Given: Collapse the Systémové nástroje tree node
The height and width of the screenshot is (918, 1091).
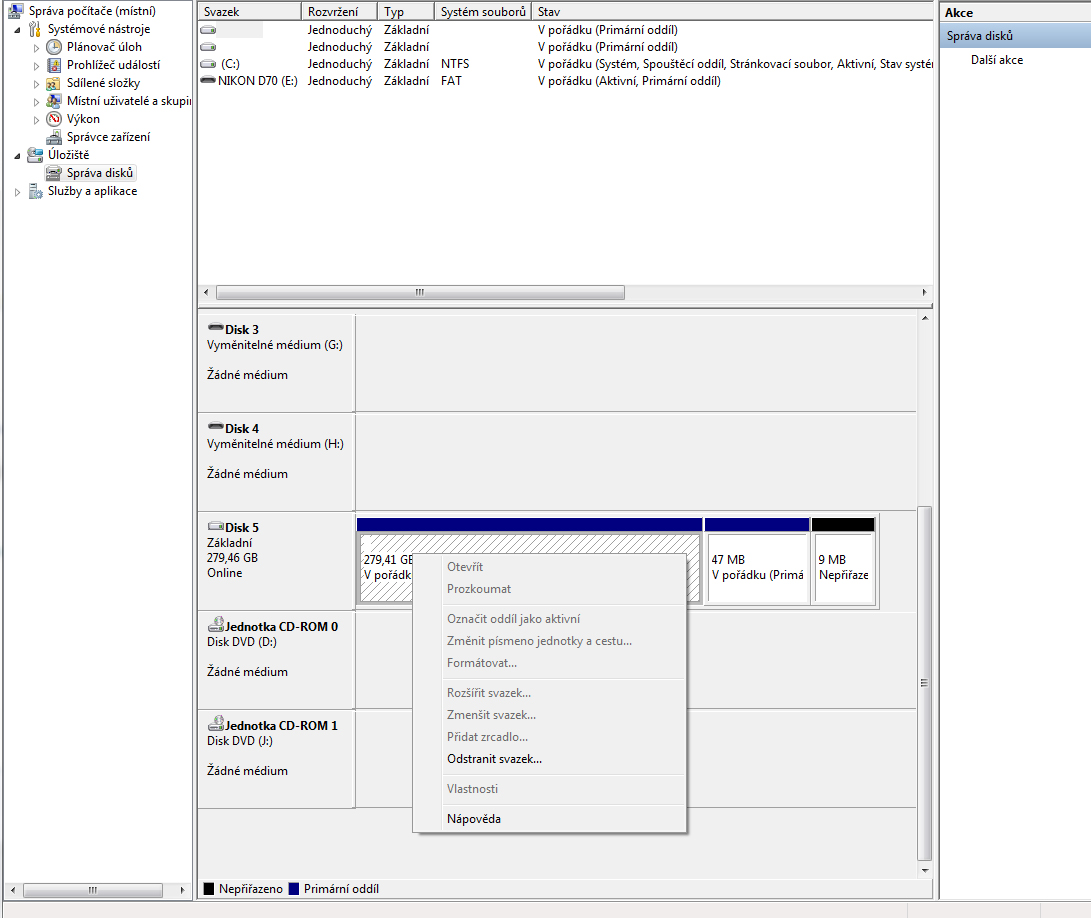Looking at the screenshot, I should pyautogui.click(x=17, y=30).
